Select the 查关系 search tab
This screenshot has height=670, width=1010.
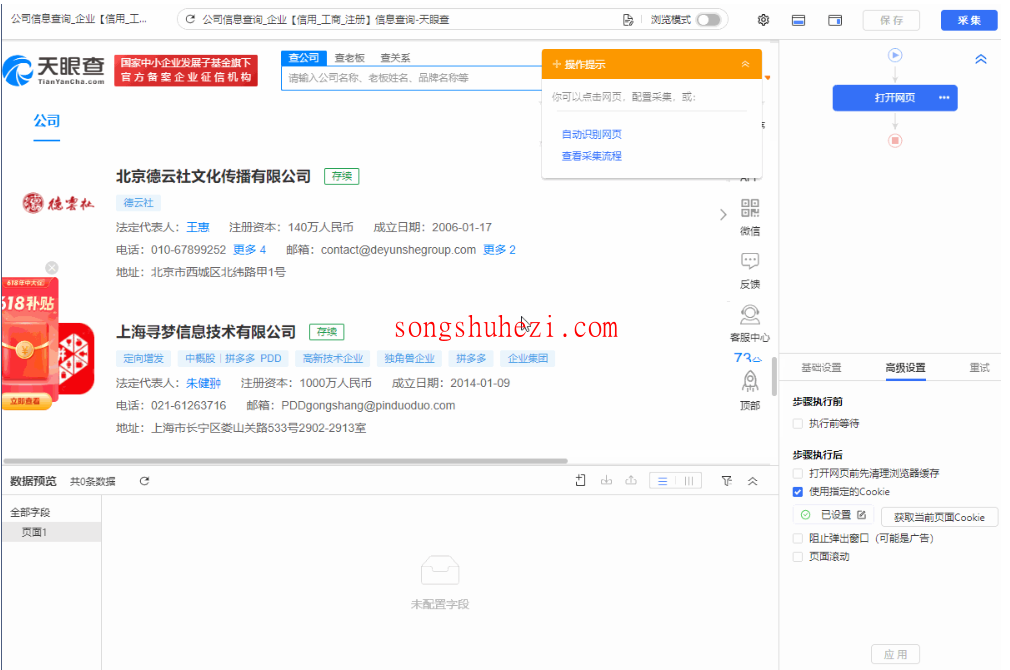coord(395,58)
